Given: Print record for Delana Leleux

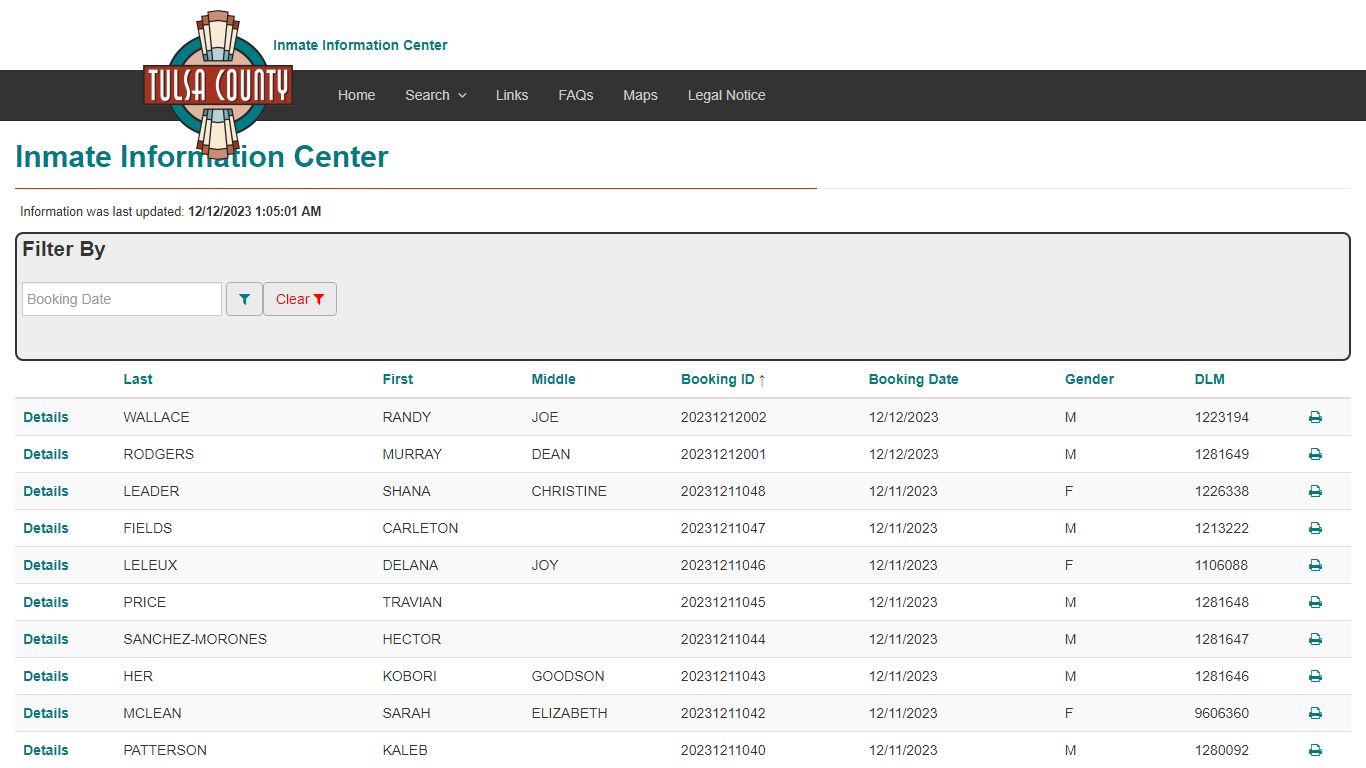Looking at the screenshot, I should click(x=1315, y=565).
